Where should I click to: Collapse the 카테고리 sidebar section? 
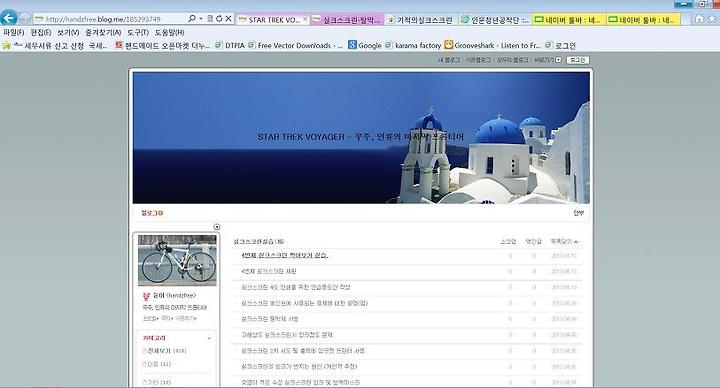coord(209,338)
